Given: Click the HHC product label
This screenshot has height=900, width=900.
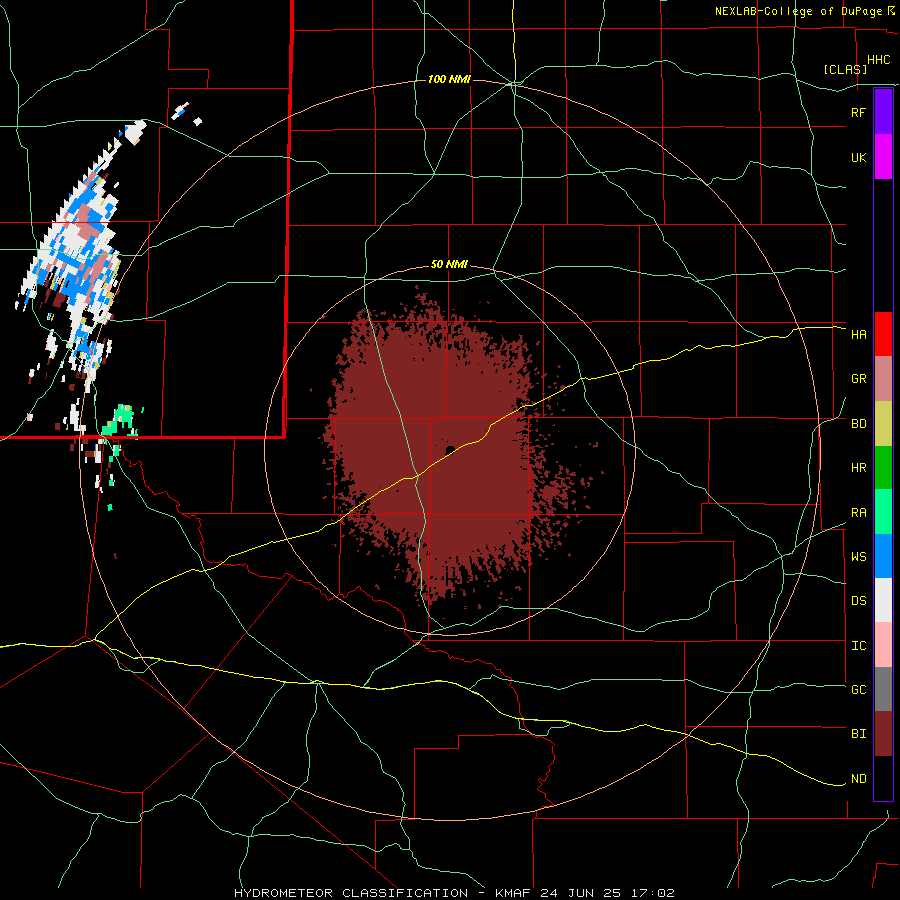Looking at the screenshot, I should click(878, 60).
